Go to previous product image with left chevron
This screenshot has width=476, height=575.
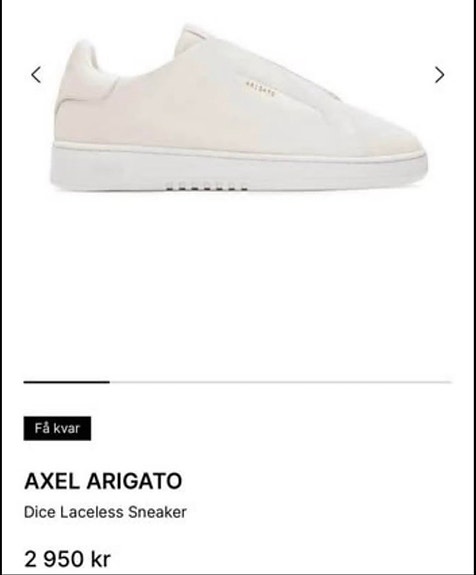coord(36,75)
